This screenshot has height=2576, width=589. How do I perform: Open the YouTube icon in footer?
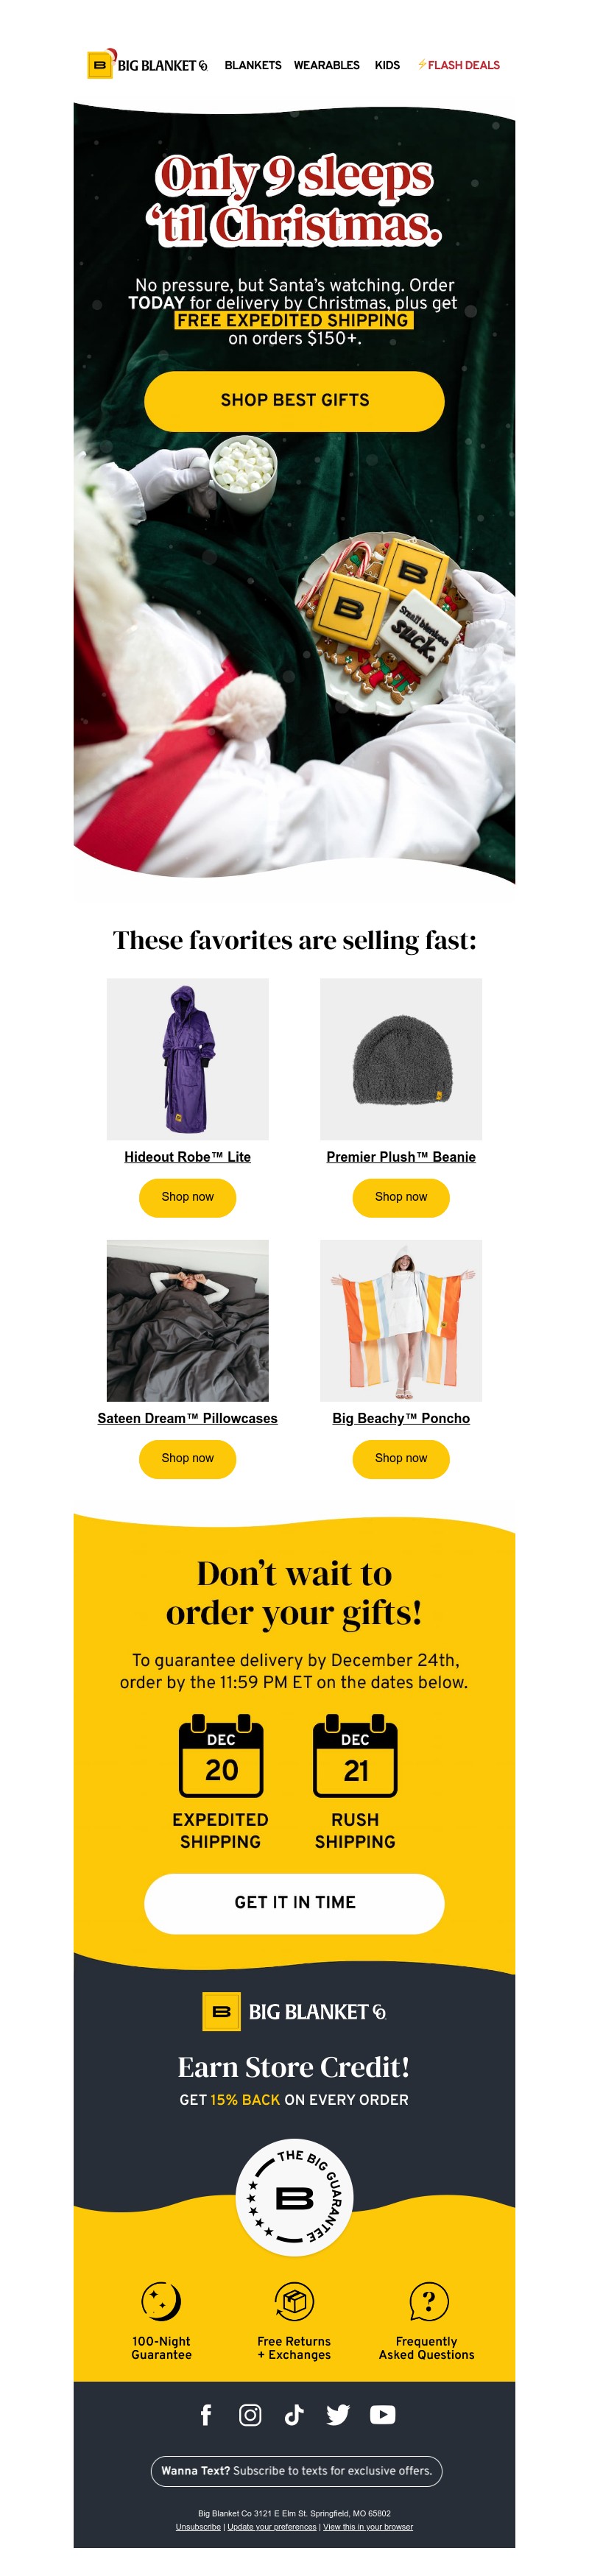click(x=382, y=2414)
